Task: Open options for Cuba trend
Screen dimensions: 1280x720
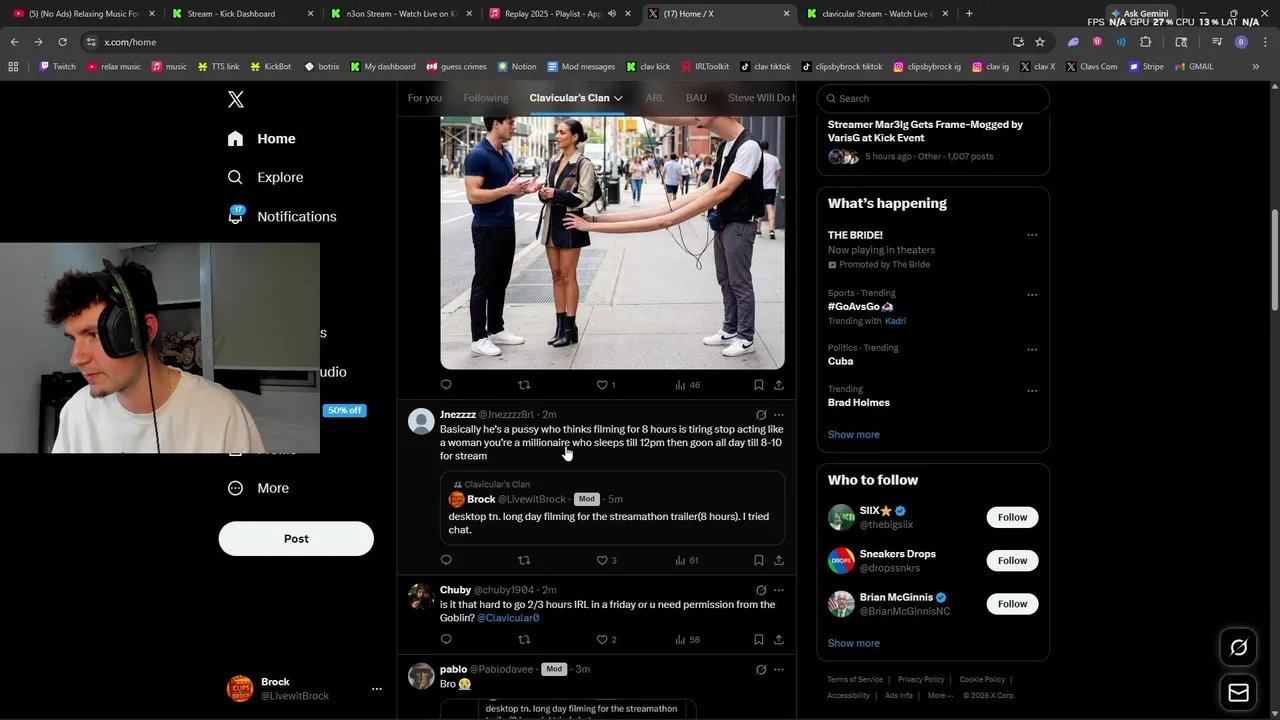Action: tap(1032, 349)
